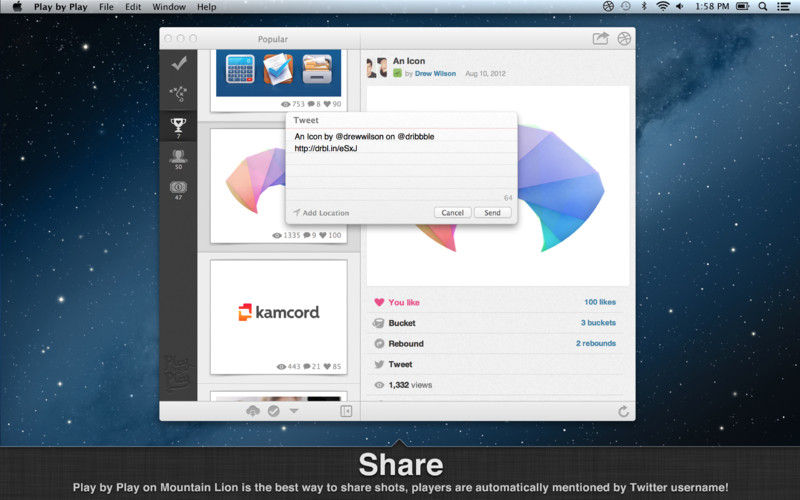
Task: Click the Aug 10, 2012 date
Action: coord(485,73)
